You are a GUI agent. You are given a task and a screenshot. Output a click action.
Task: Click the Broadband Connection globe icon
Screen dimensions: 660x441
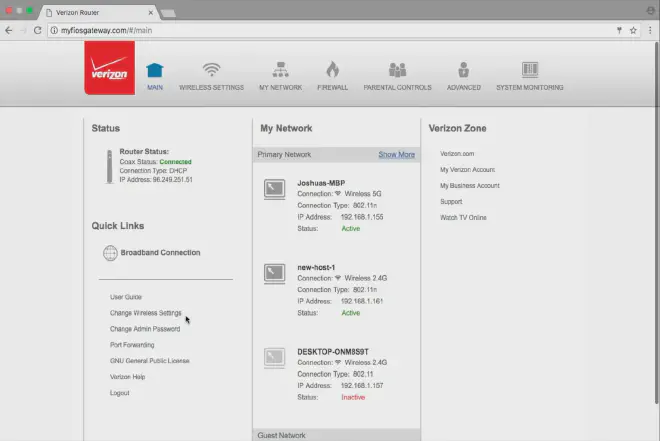110,253
